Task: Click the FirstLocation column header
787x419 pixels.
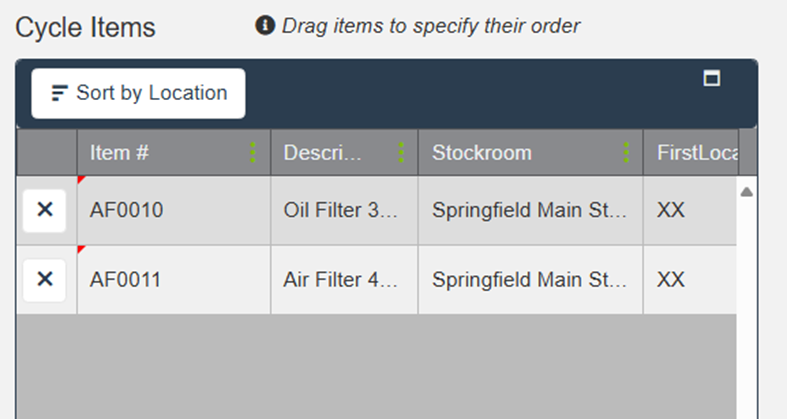Action: click(x=695, y=153)
